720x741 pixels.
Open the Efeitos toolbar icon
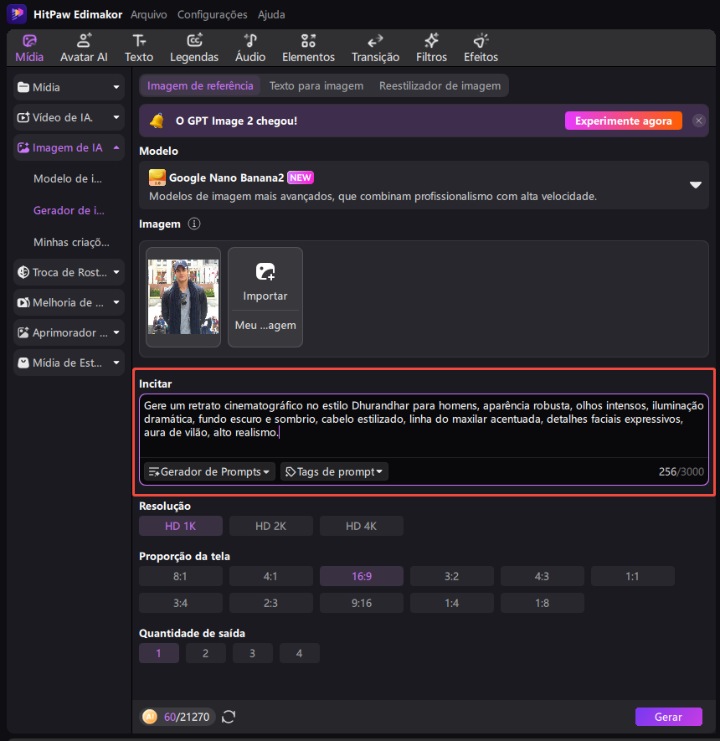480,41
